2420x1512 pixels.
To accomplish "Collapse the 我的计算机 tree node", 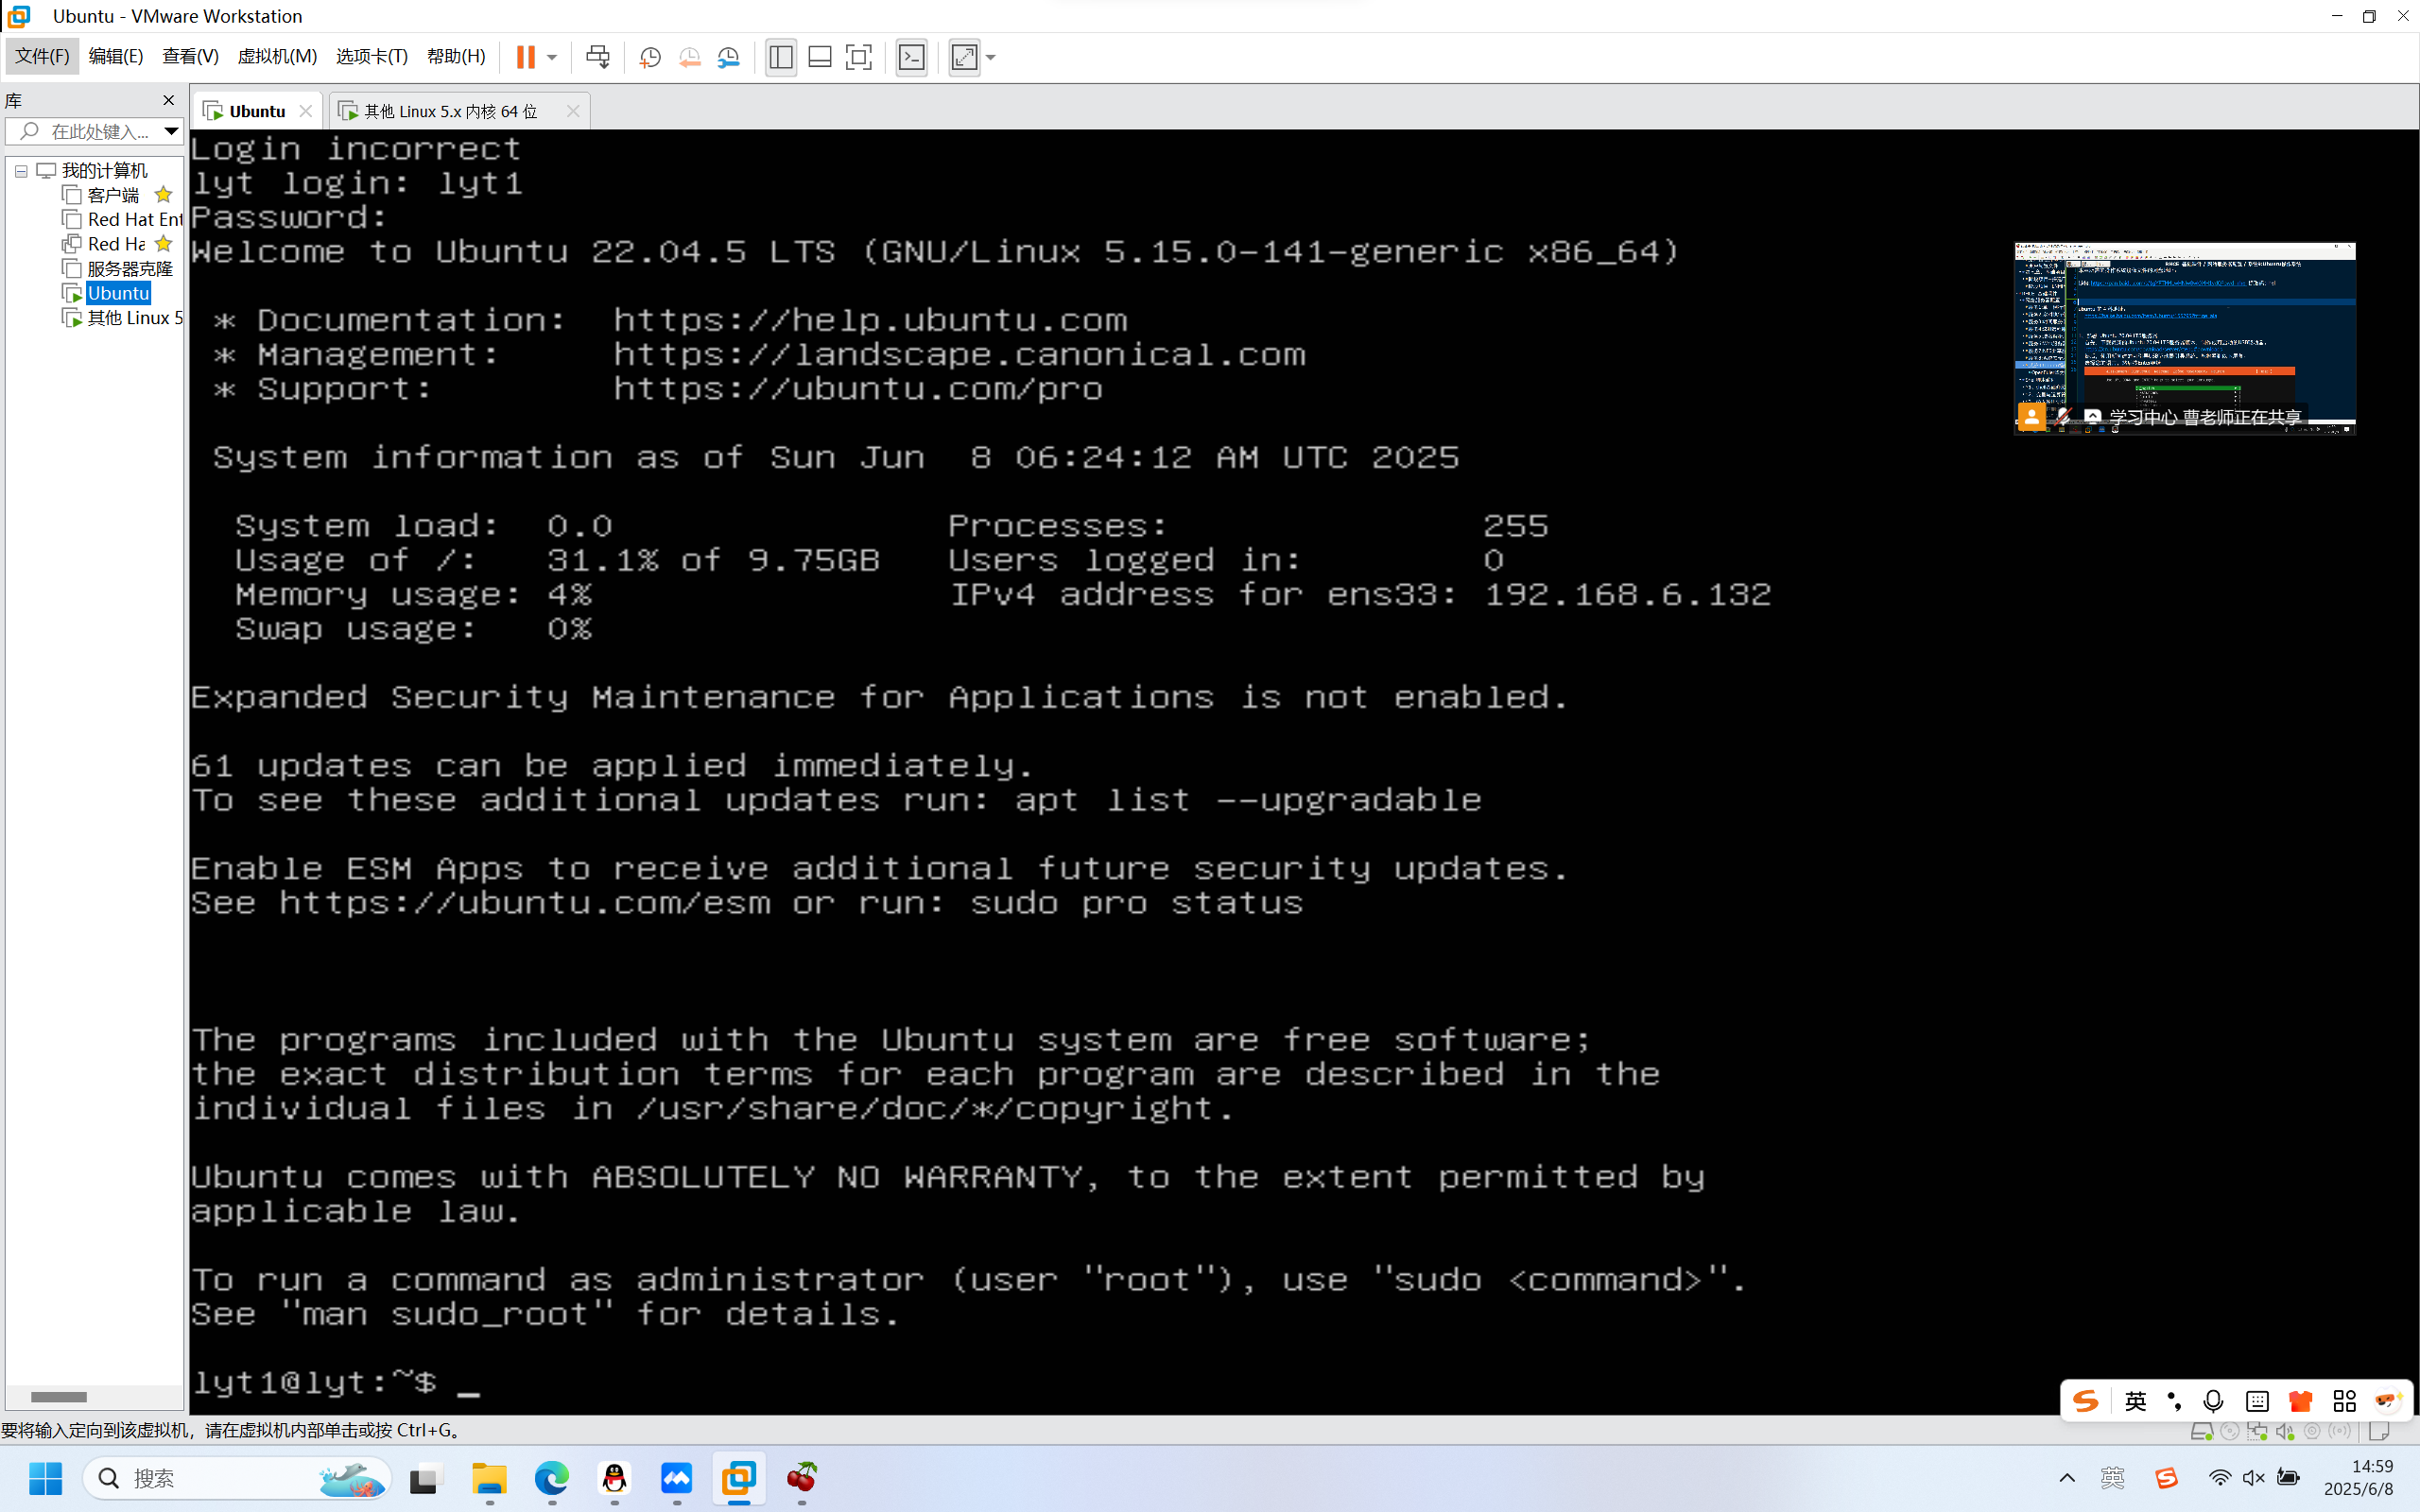I will coord(21,170).
